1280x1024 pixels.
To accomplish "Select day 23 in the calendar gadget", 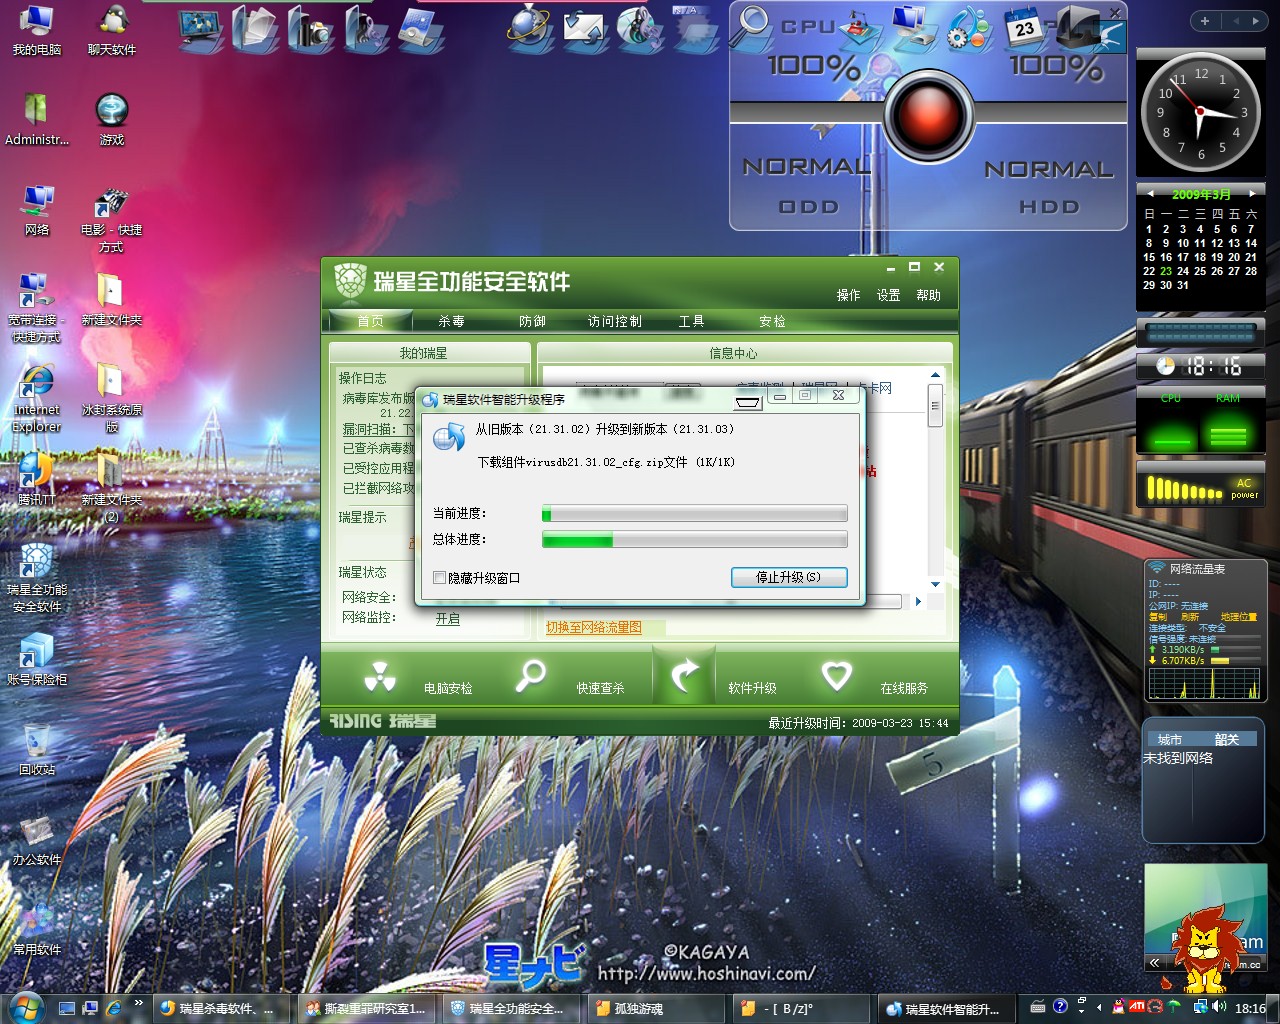I will pos(1166,271).
